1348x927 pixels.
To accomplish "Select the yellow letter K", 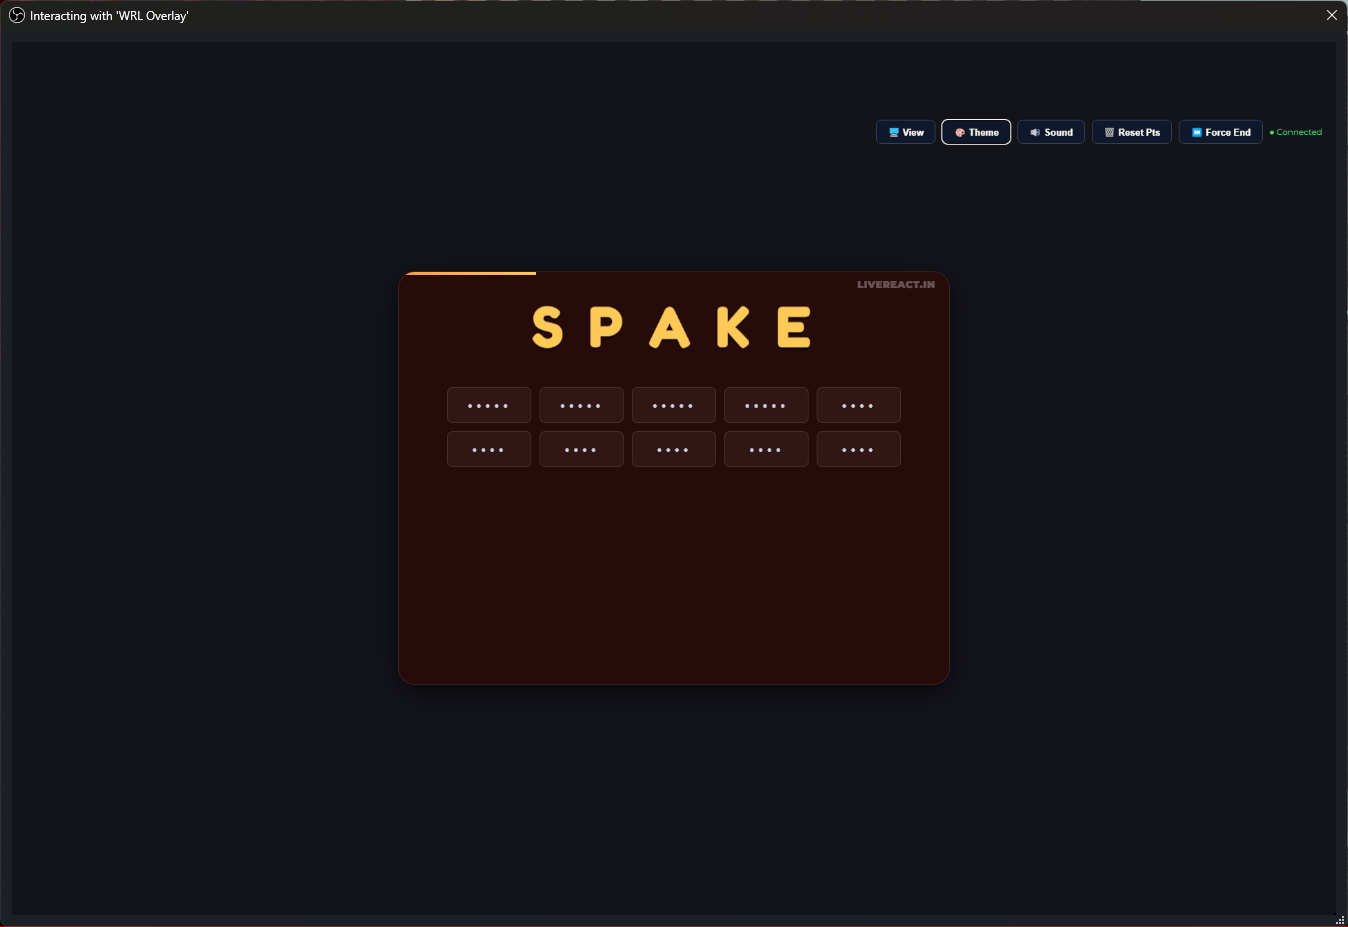I will [733, 327].
